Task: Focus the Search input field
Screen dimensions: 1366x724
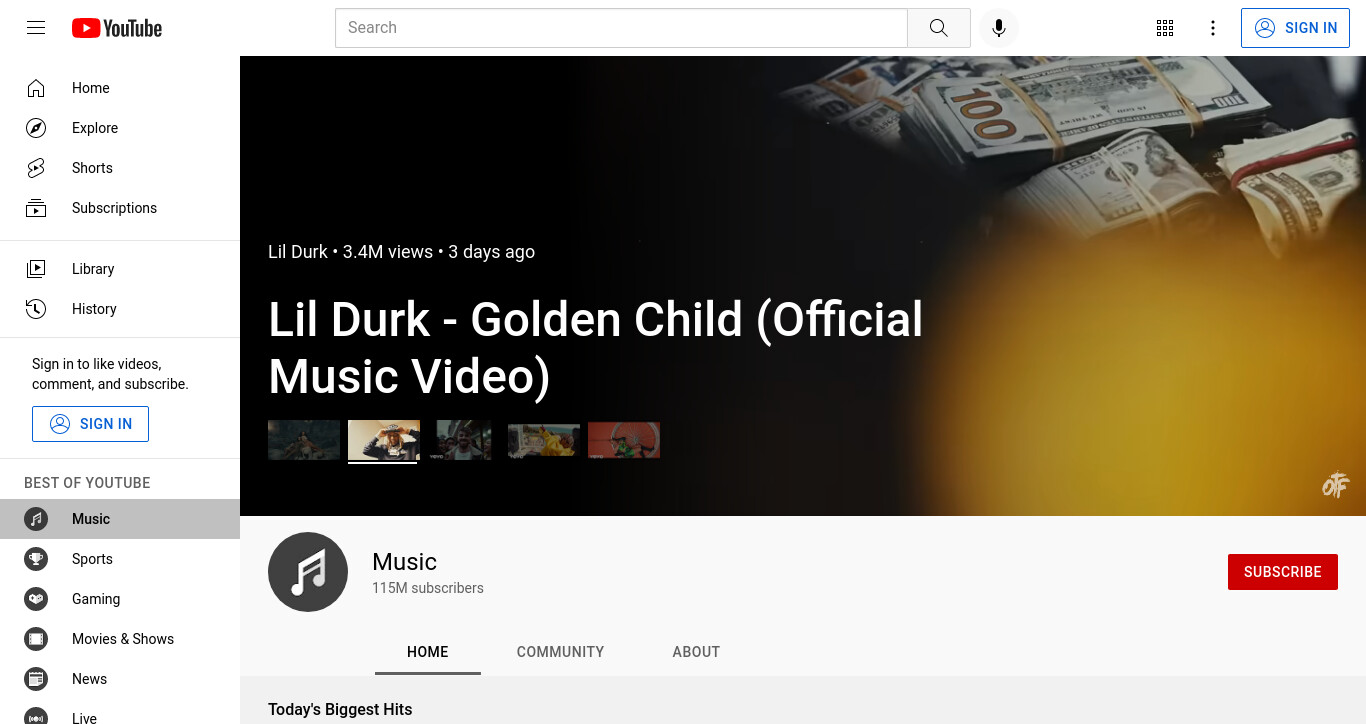Action: coord(621,28)
